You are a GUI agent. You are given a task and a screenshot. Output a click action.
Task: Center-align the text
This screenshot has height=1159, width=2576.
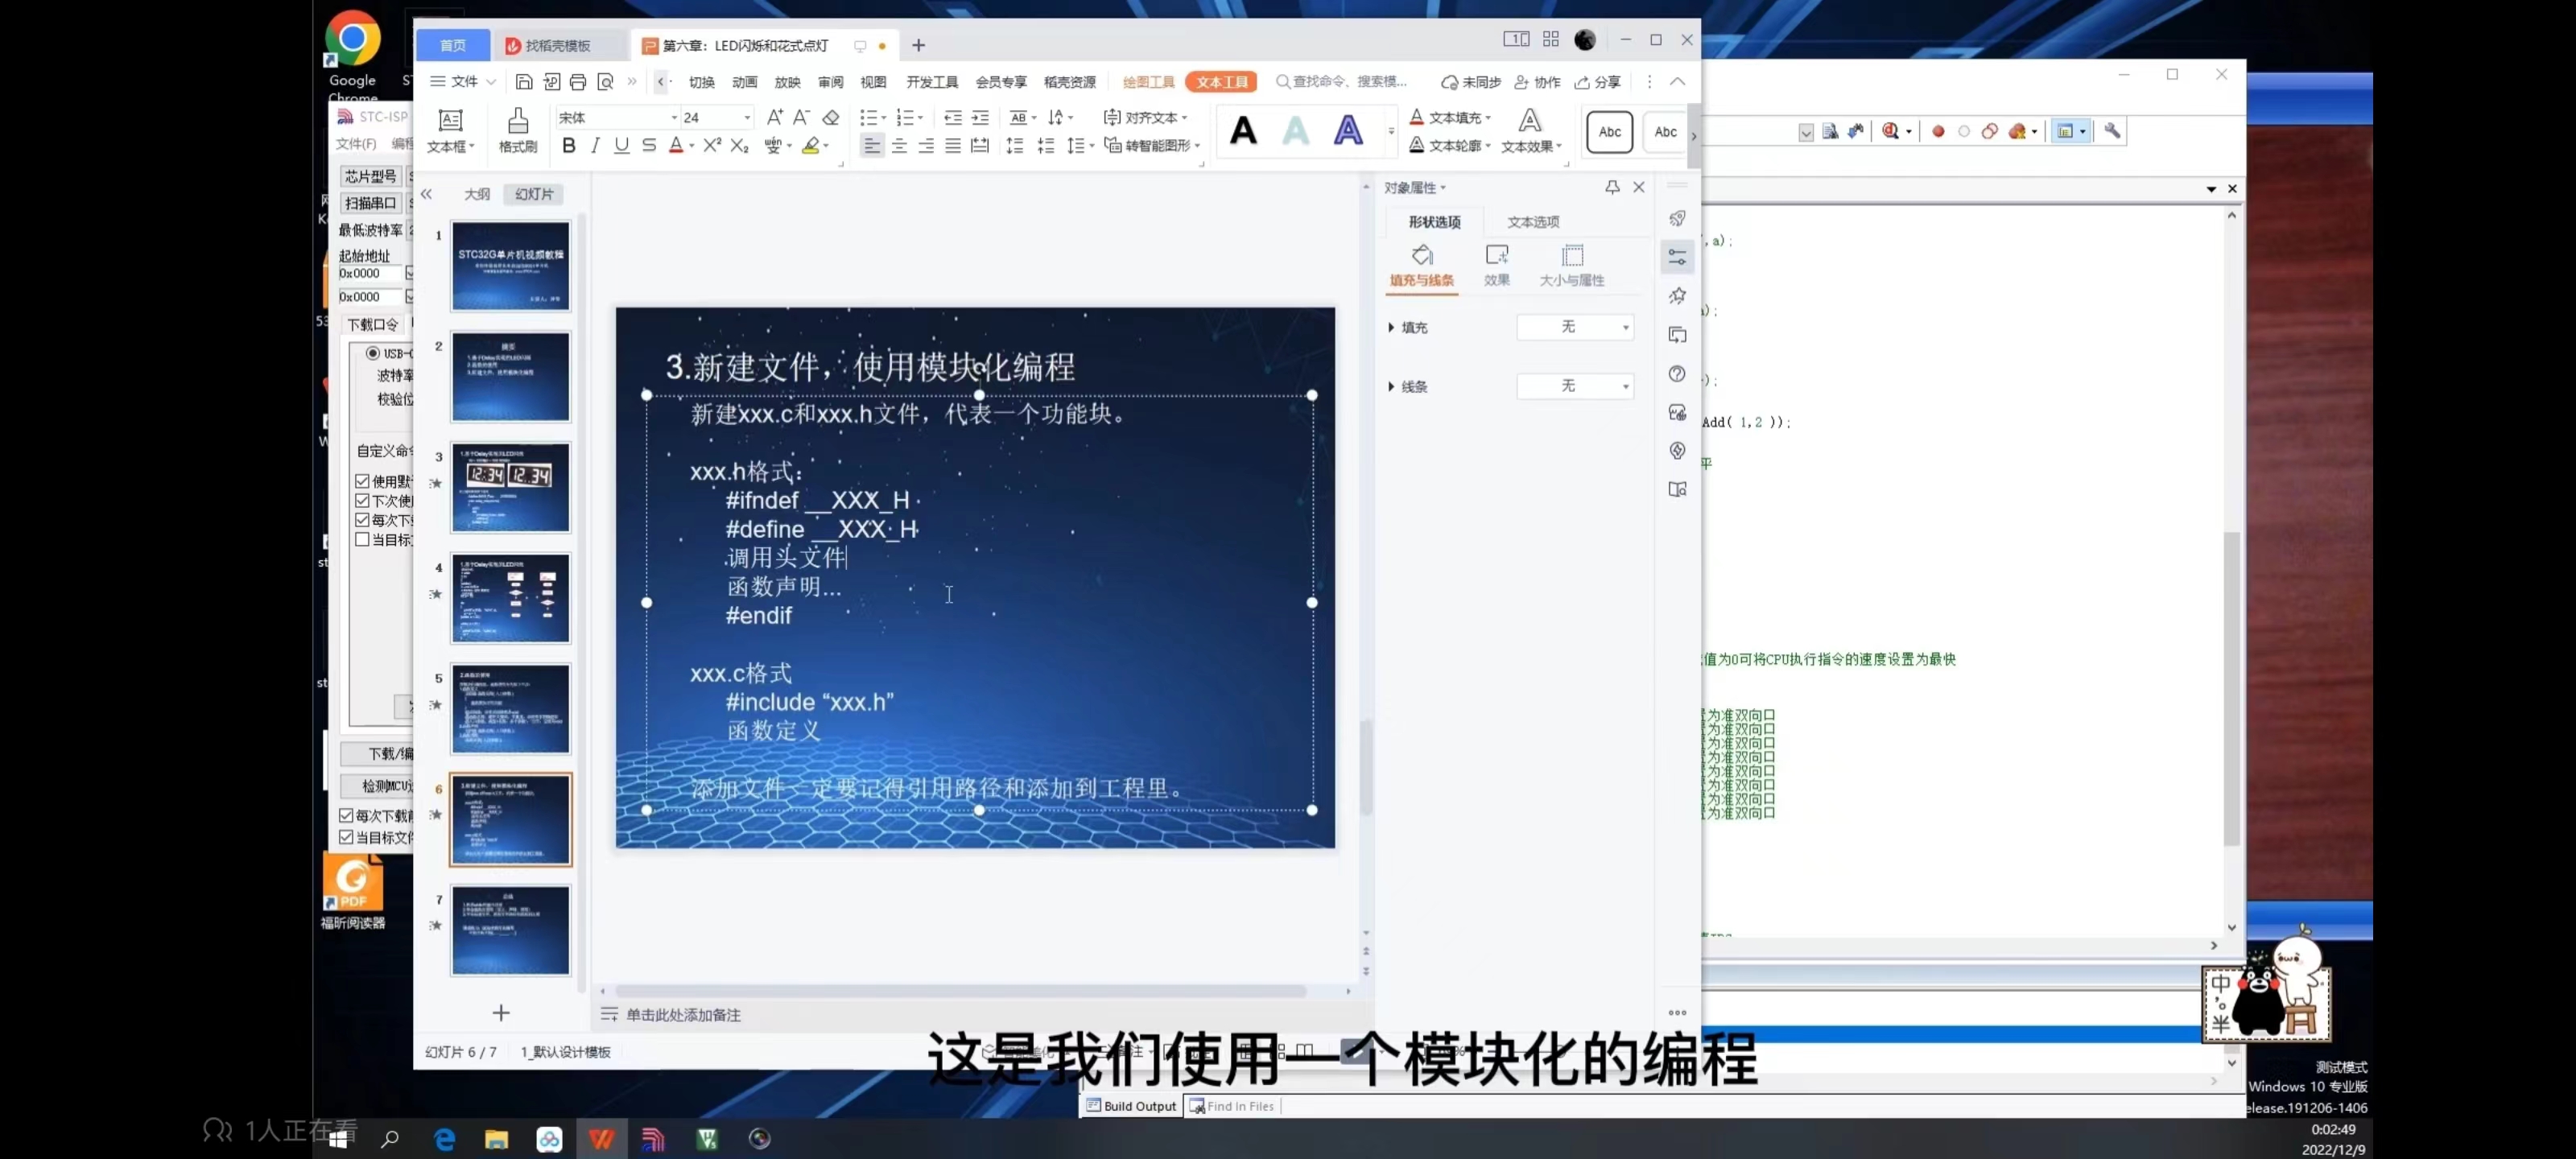coord(899,146)
